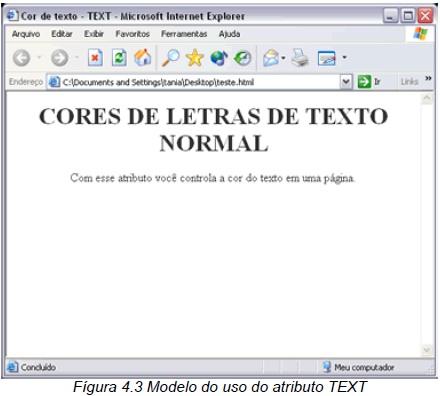Open Favorites star icon
Screen dimensions: 440x396
pyautogui.click(x=195, y=58)
